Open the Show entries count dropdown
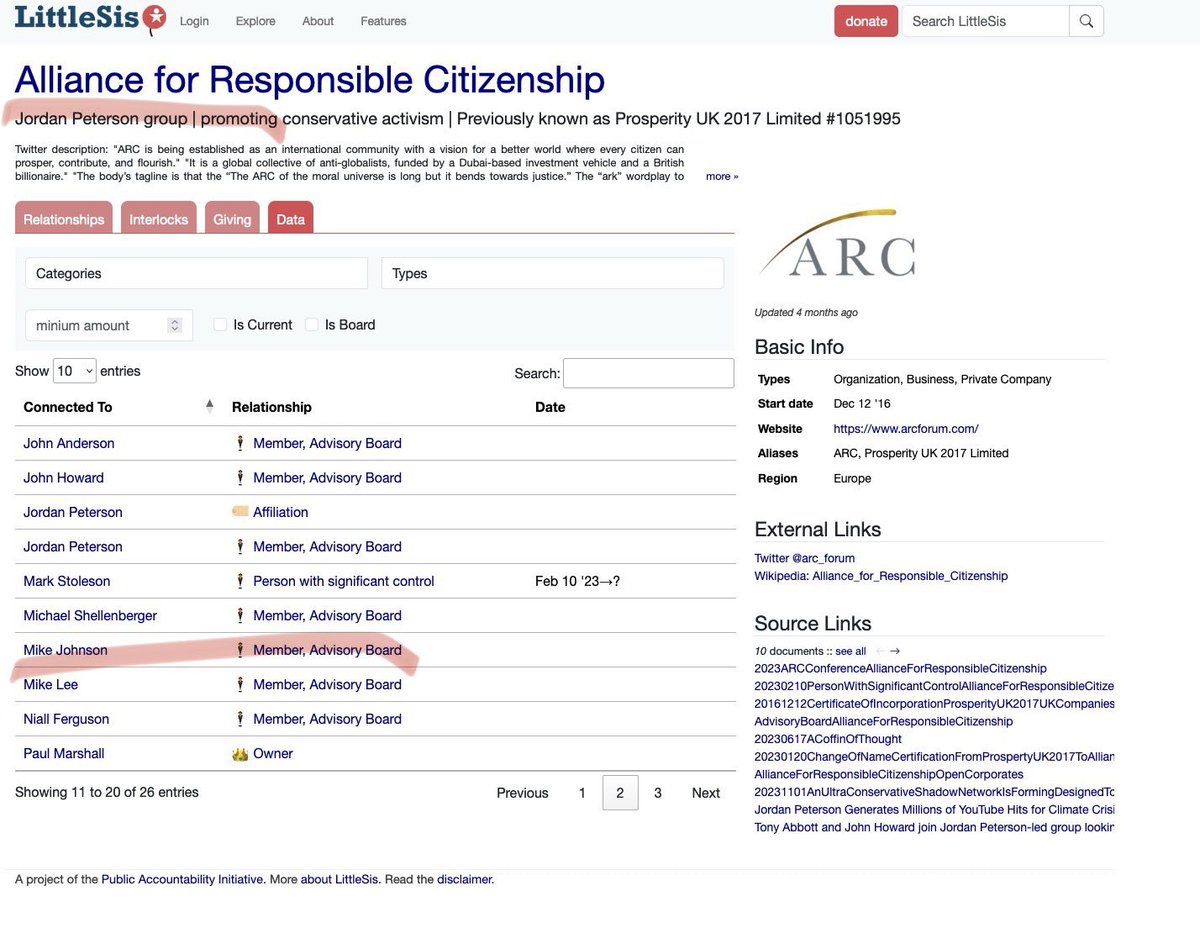The width and height of the screenshot is (1200, 928). [75, 371]
